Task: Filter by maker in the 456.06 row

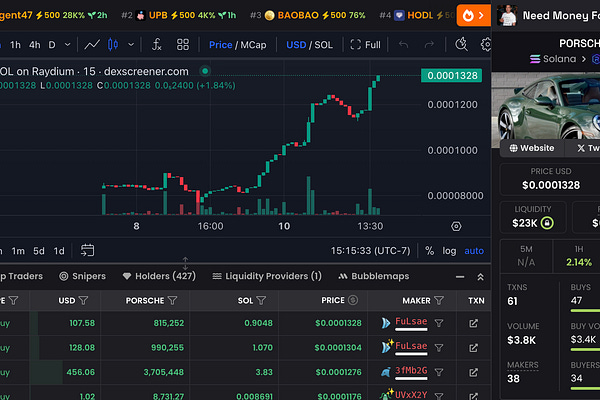Action: [439, 372]
